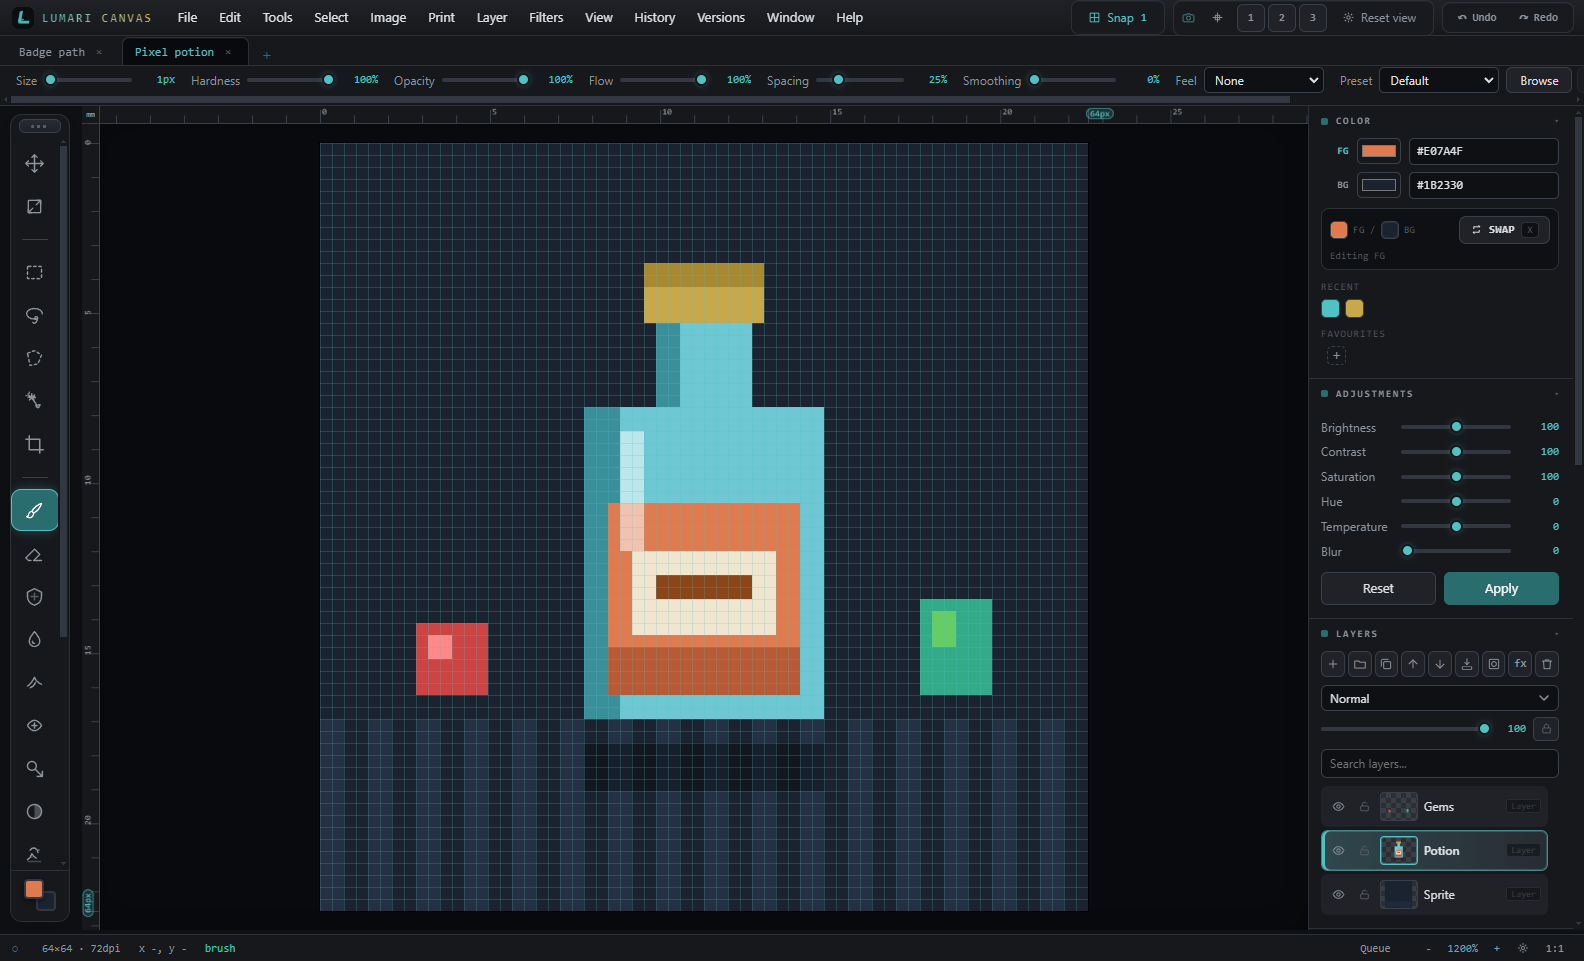
Task: Lock the Gems layer
Action: (x=1364, y=807)
